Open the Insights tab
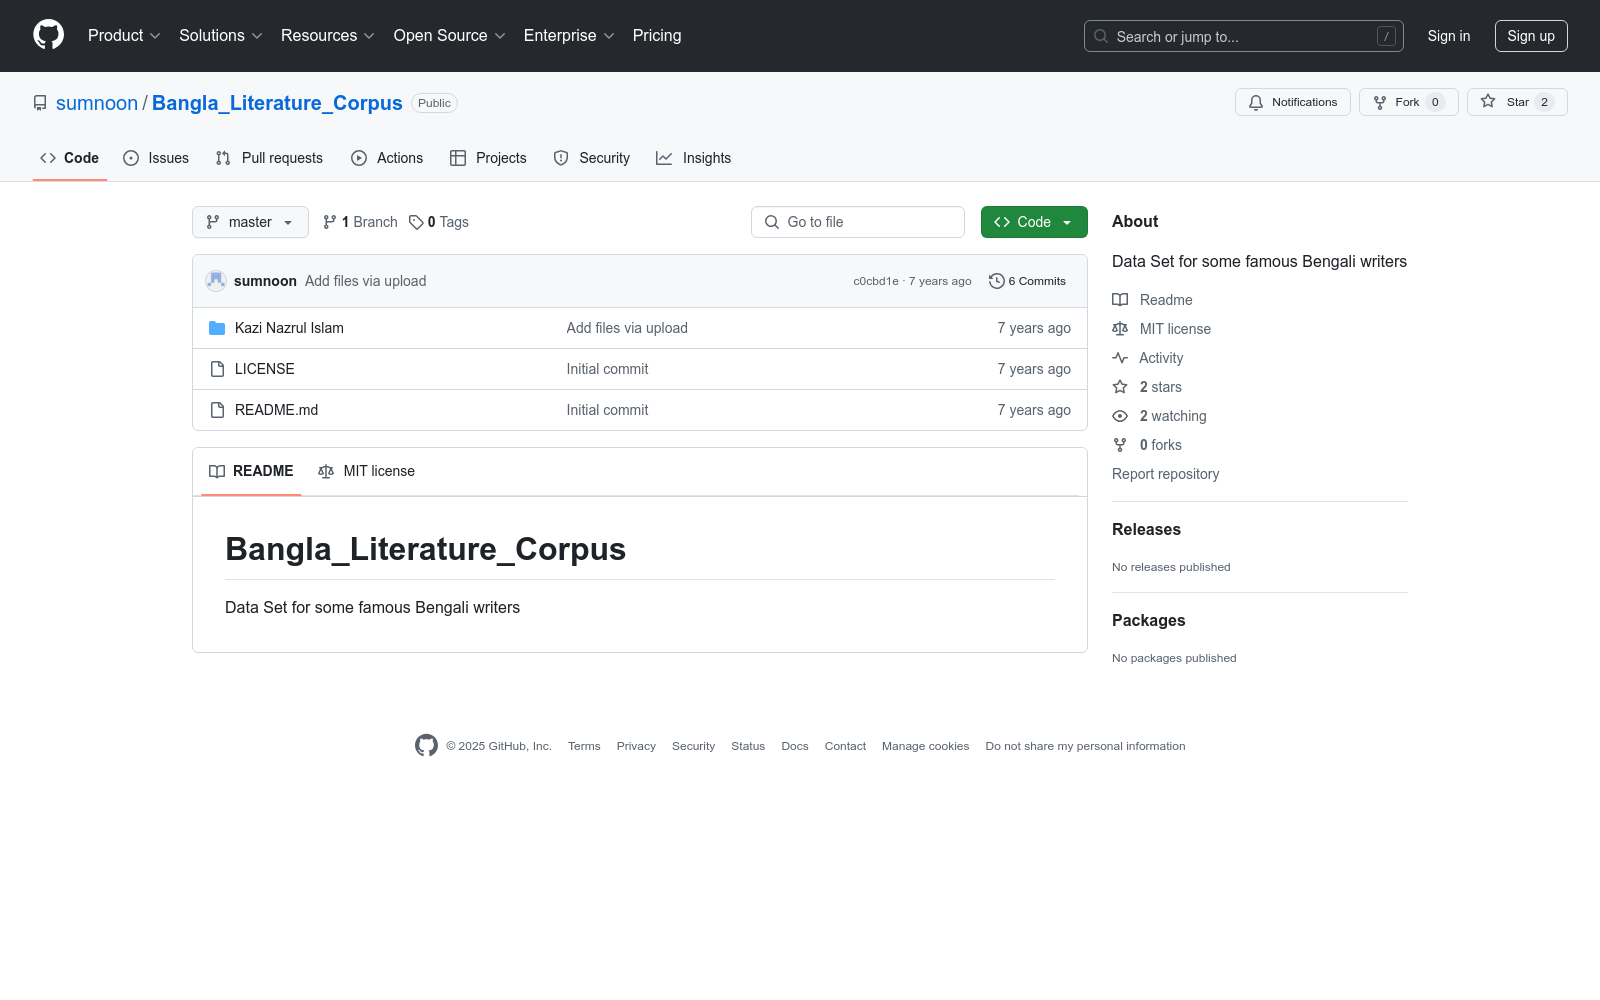The width and height of the screenshot is (1600, 1000). point(694,158)
